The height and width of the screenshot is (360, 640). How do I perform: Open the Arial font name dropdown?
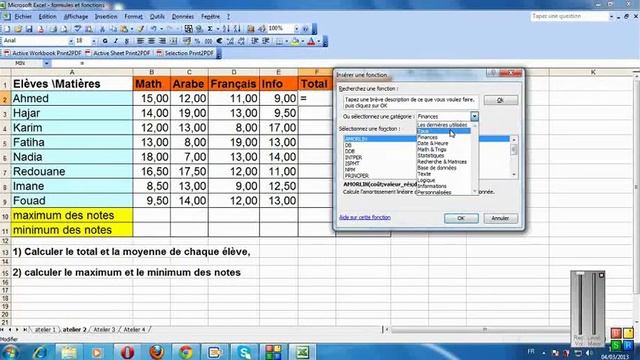point(71,41)
